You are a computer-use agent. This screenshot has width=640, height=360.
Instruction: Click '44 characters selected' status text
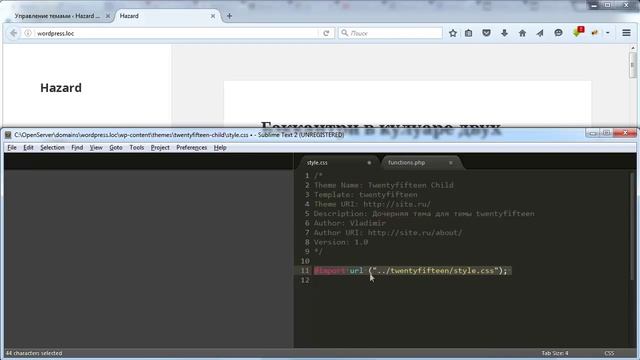tap(34, 353)
